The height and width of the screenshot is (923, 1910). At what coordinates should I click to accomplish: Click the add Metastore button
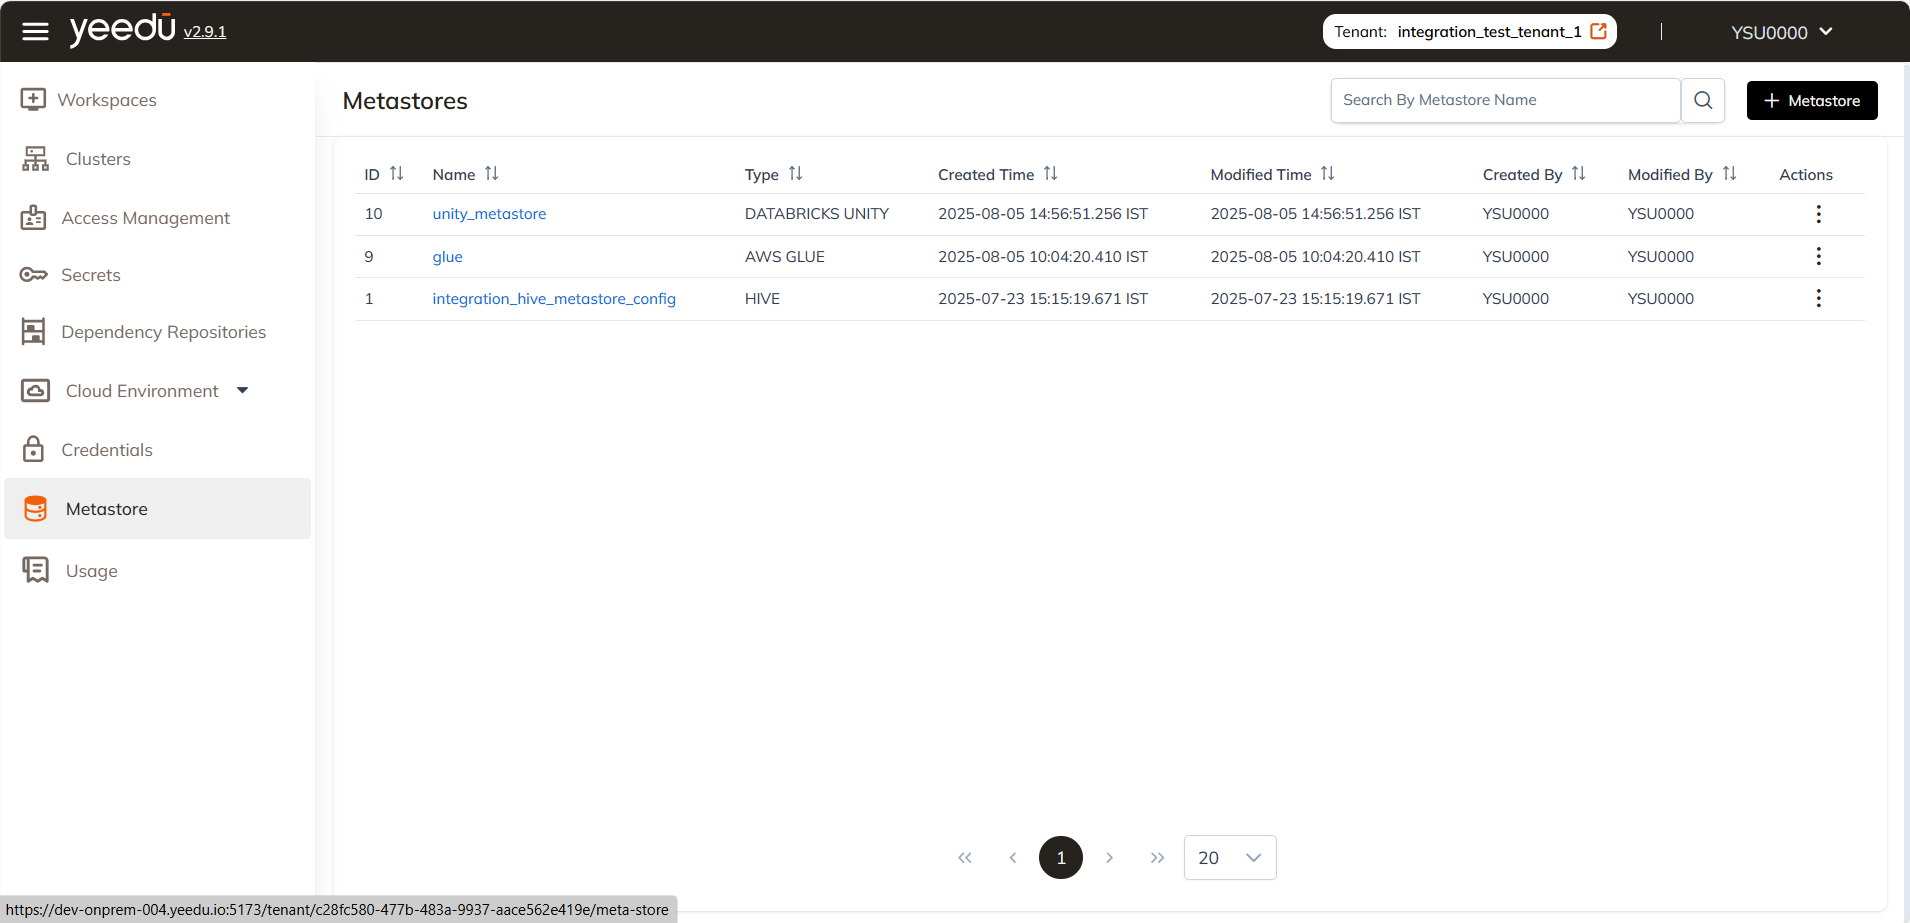click(1811, 101)
